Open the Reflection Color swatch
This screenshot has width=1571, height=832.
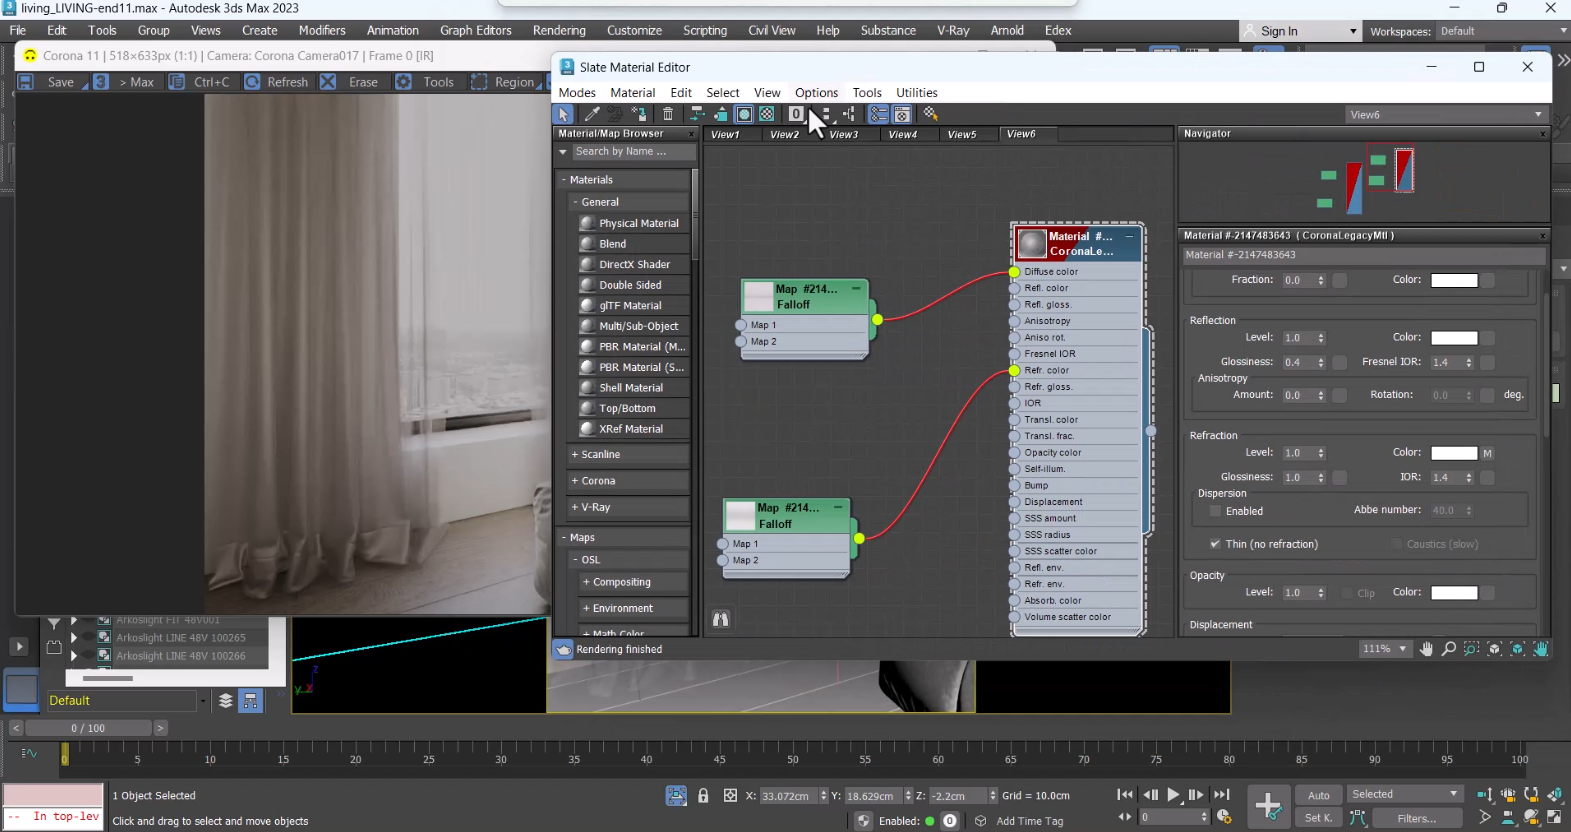[x=1454, y=338]
